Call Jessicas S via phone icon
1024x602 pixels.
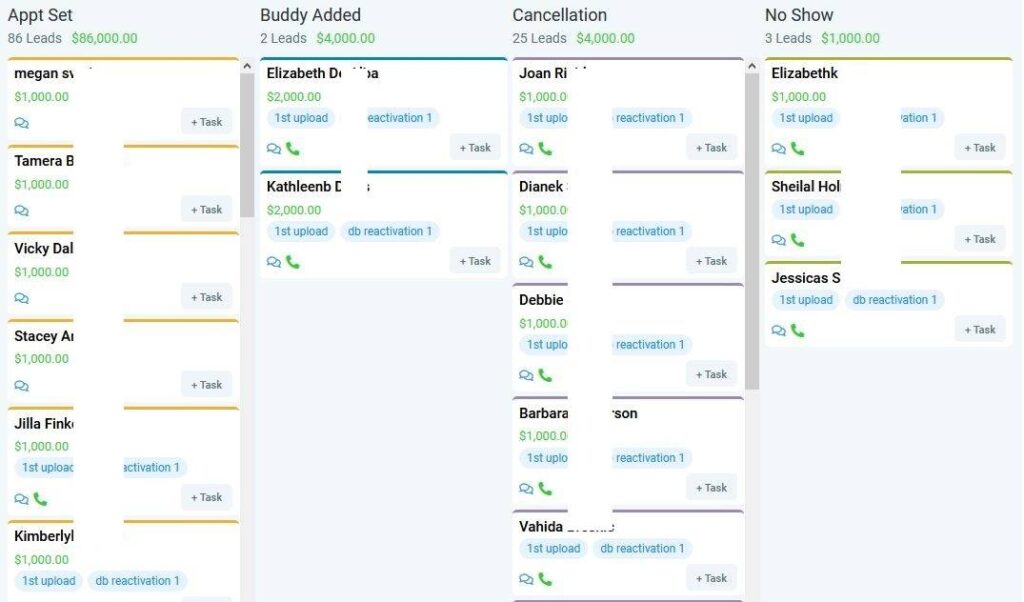click(797, 330)
